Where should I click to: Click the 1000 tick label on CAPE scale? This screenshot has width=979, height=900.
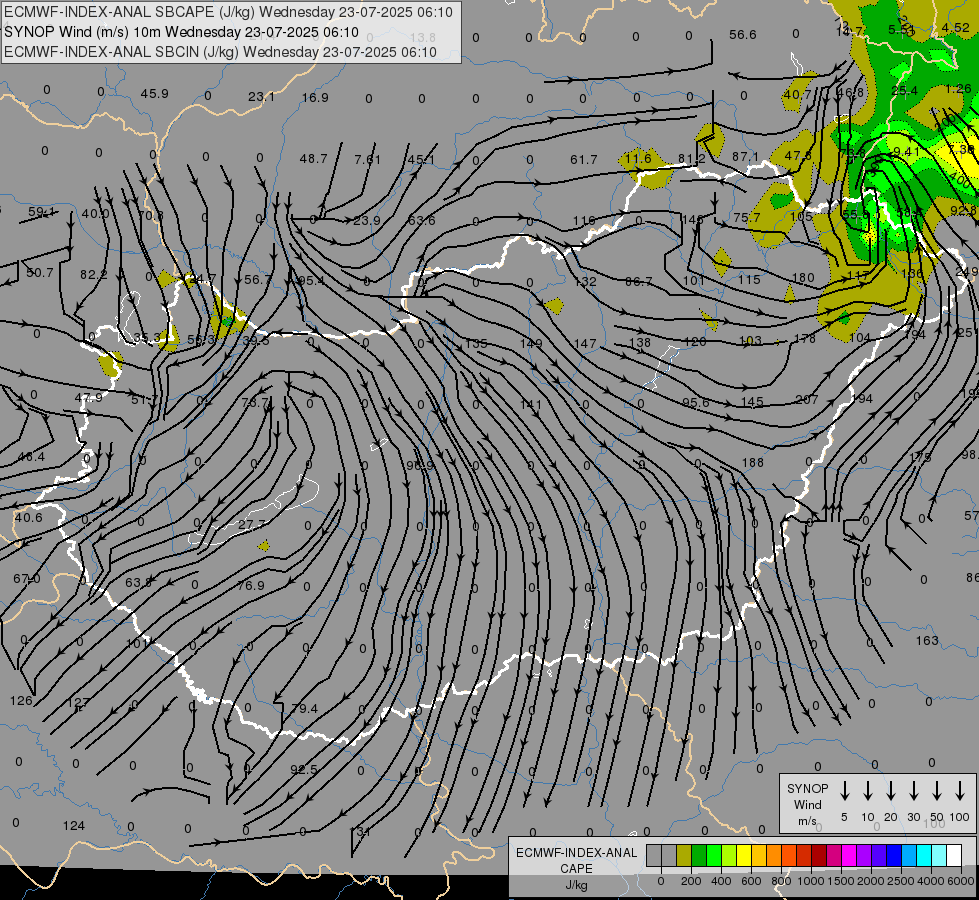tap(811, 881)
